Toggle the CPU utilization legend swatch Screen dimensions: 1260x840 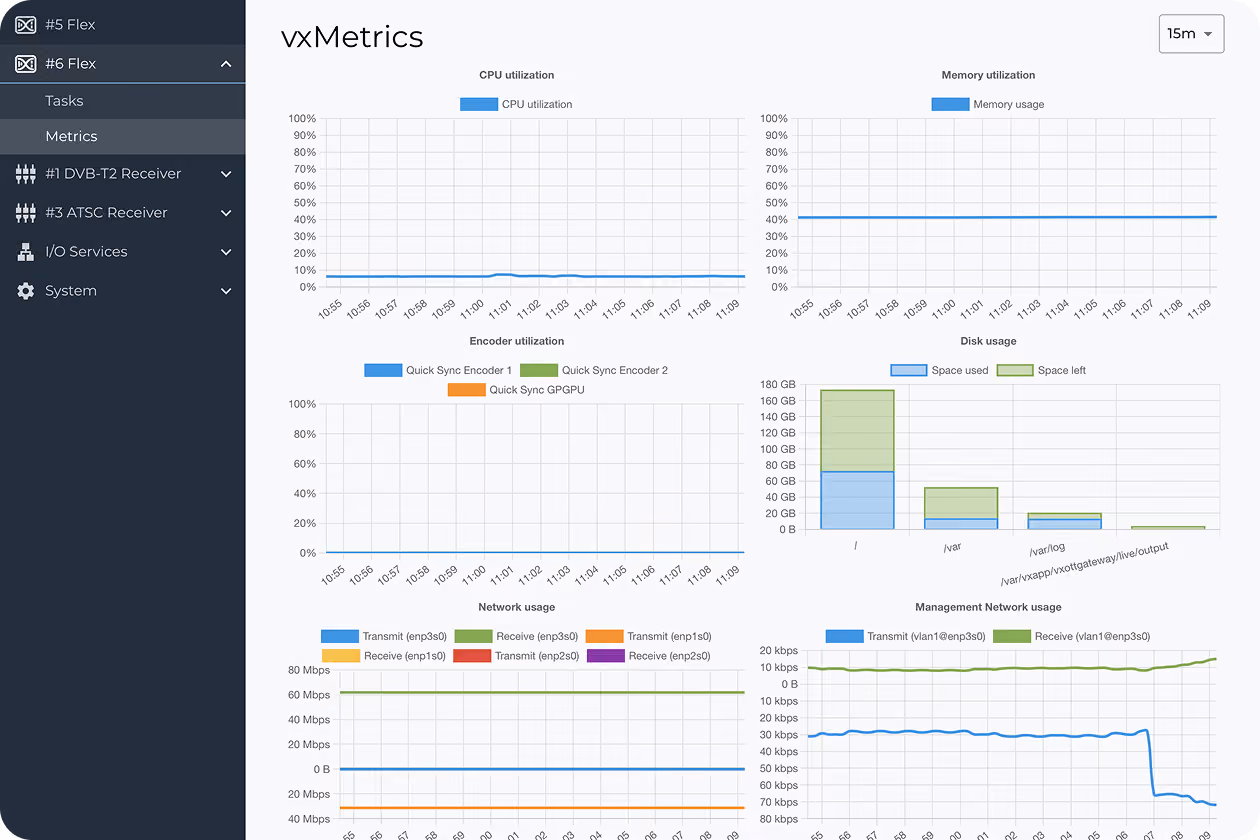[479, 104]
